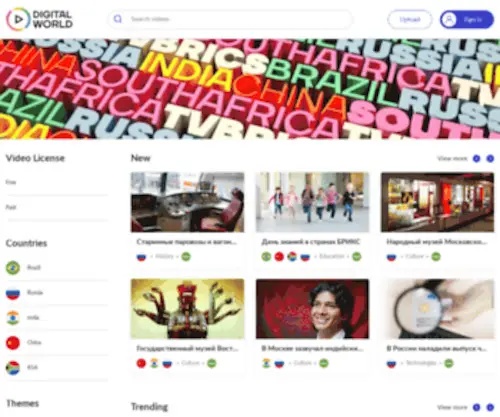This screenshot has height=417, width=500.
Task: Open the train cab video thumbnail
Action: pyautogui.click(x=187, y=202)
